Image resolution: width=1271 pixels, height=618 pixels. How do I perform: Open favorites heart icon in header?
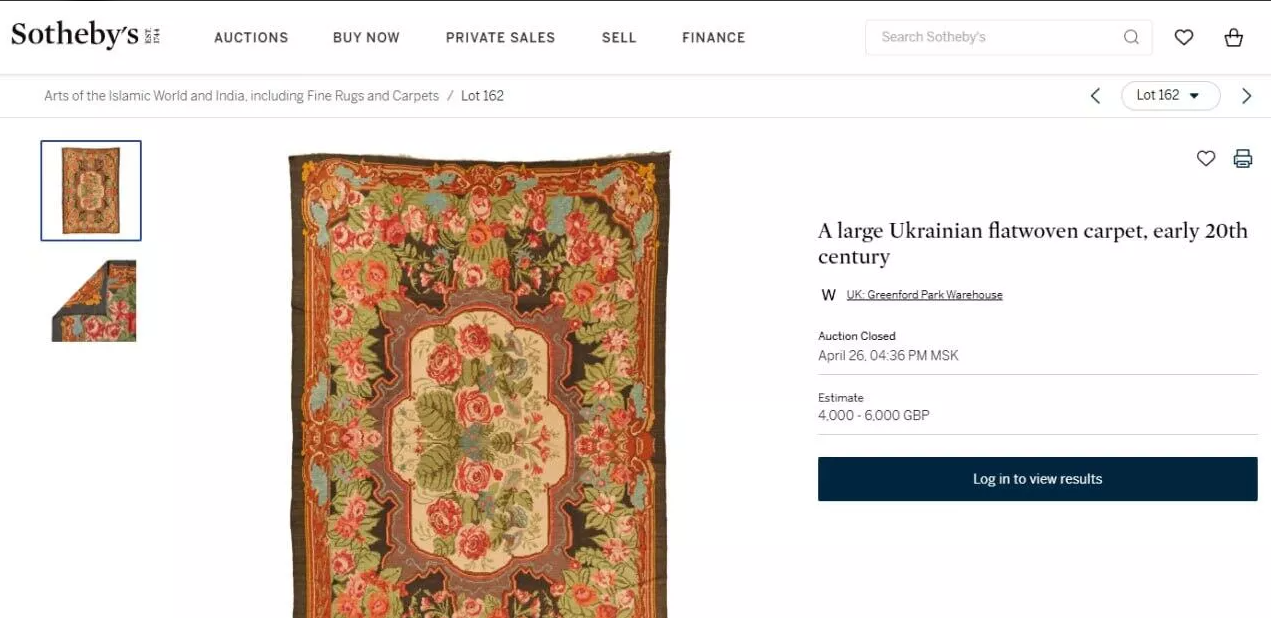click(x=1184, y=37)
